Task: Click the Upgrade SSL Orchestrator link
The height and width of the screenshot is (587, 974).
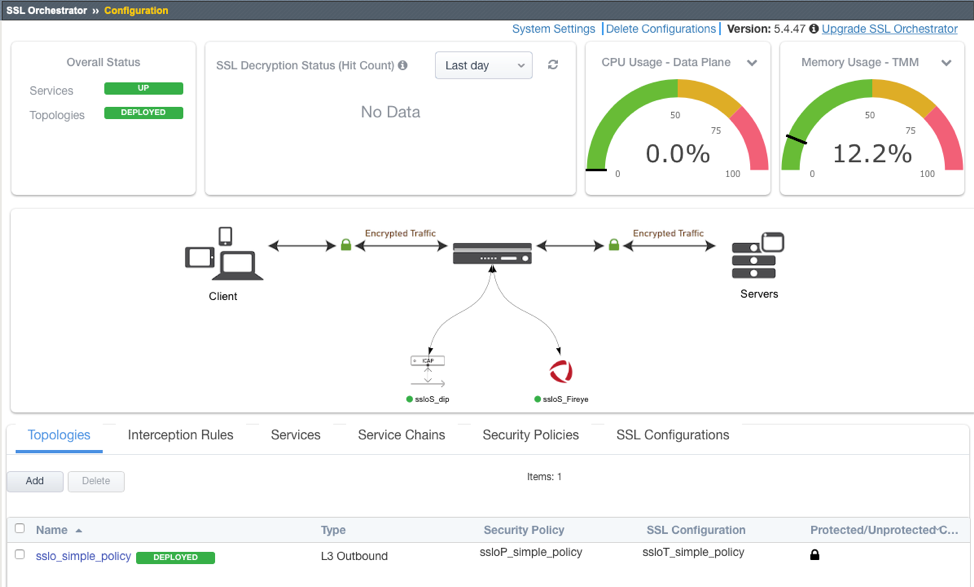Action: (x=890, y=29)
